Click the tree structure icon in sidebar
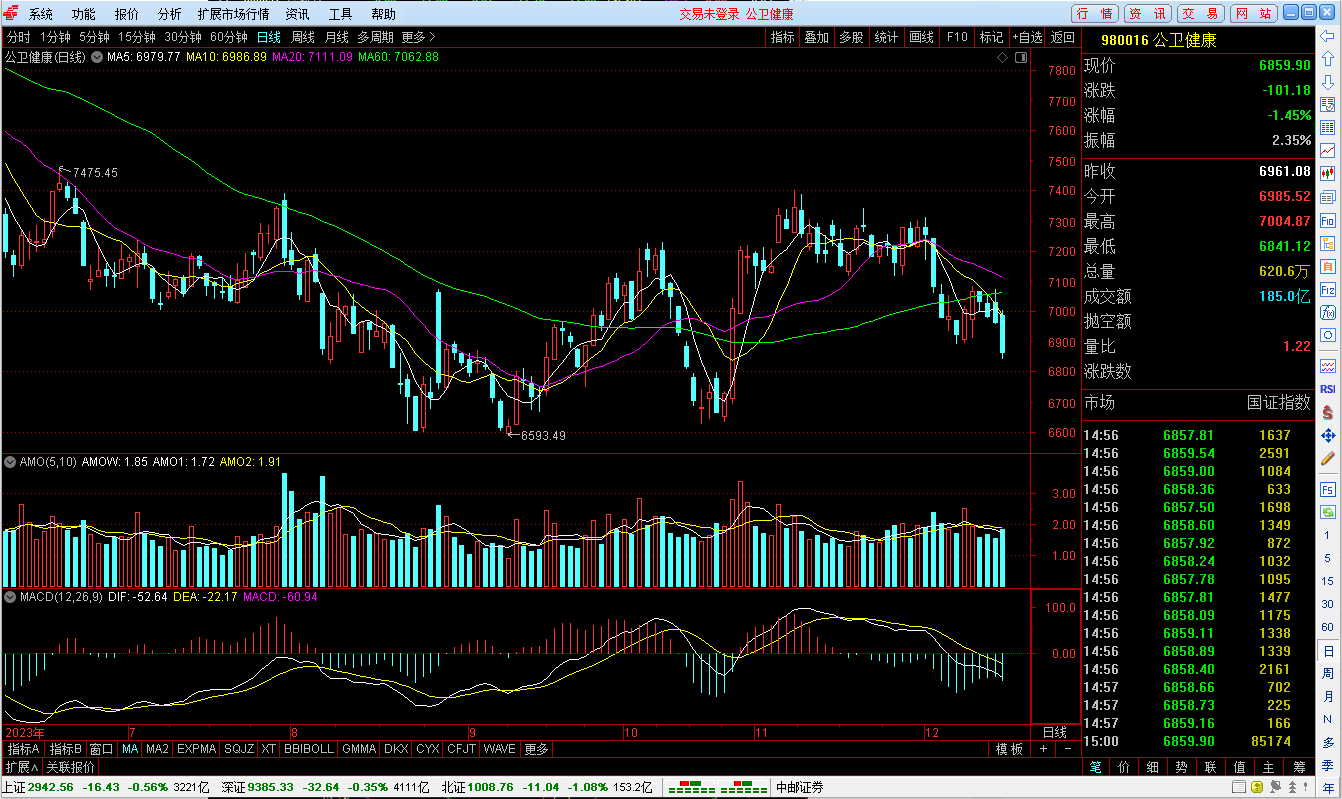The height and width of the screenshot is (799, 1342). [x=1328, y=243]
